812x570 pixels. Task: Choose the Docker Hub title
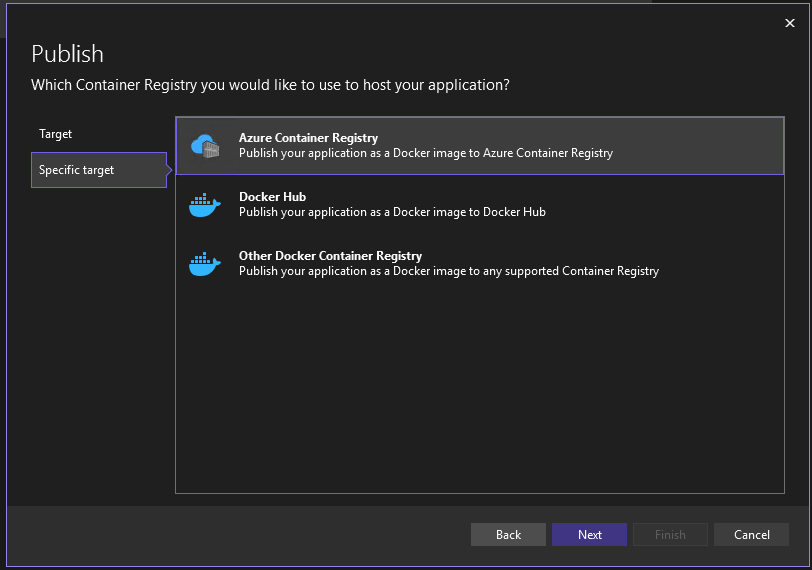point(272,197)
